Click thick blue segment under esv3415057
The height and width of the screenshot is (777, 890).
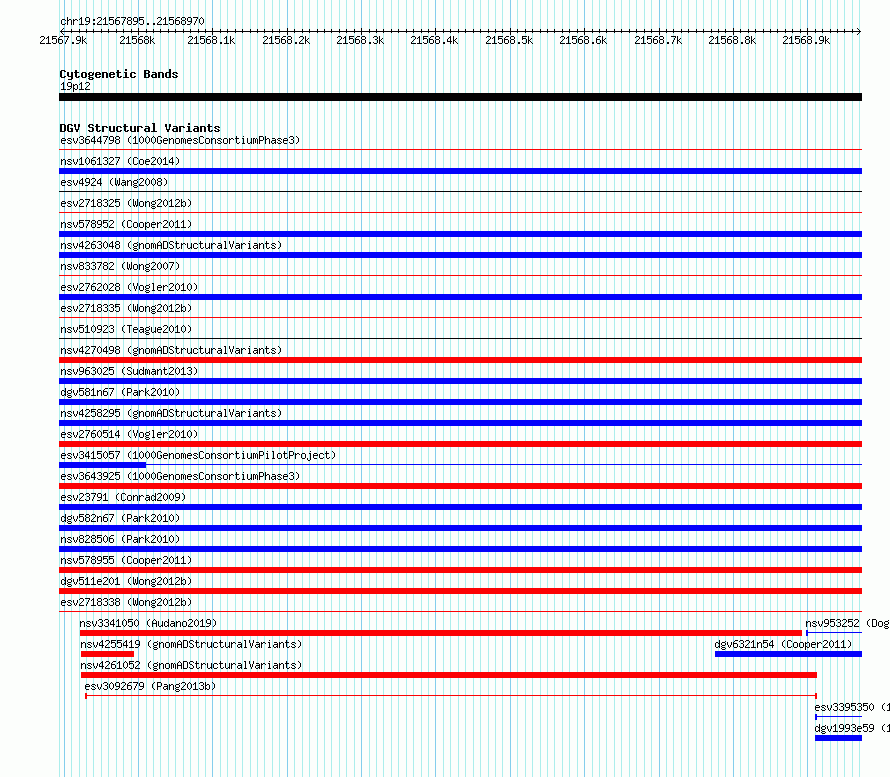[x=103, y=465]
